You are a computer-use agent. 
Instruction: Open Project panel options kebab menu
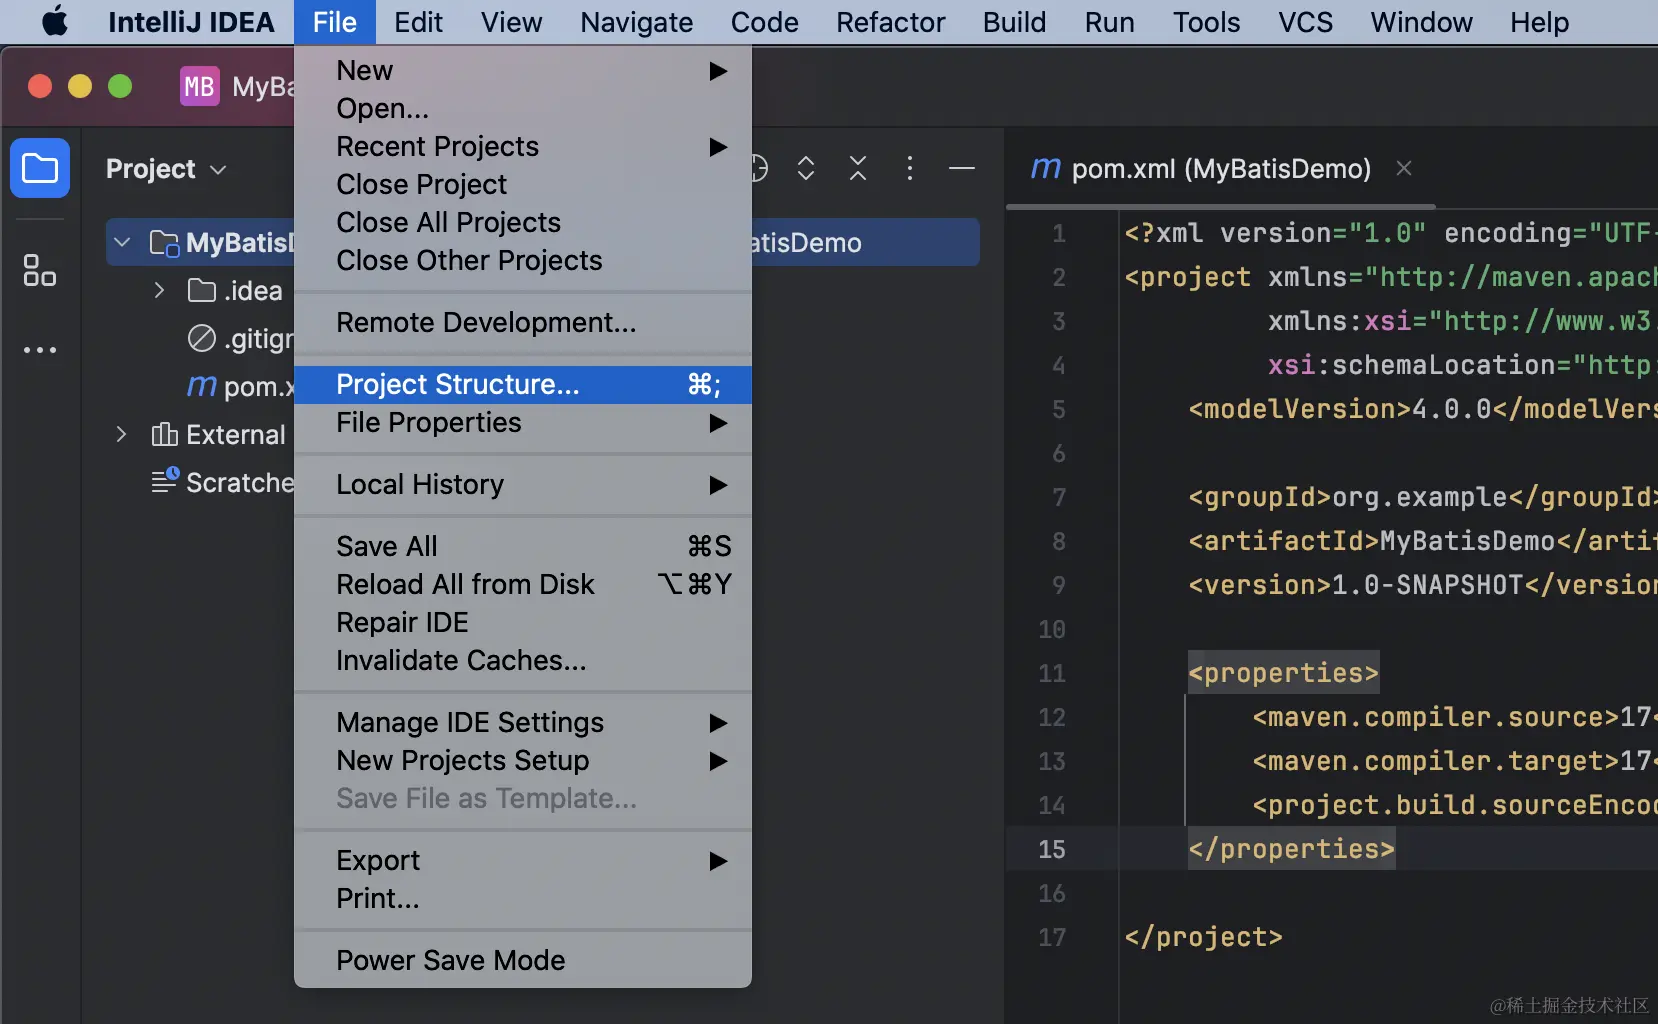pyautogui.click(x=909, y=168)
